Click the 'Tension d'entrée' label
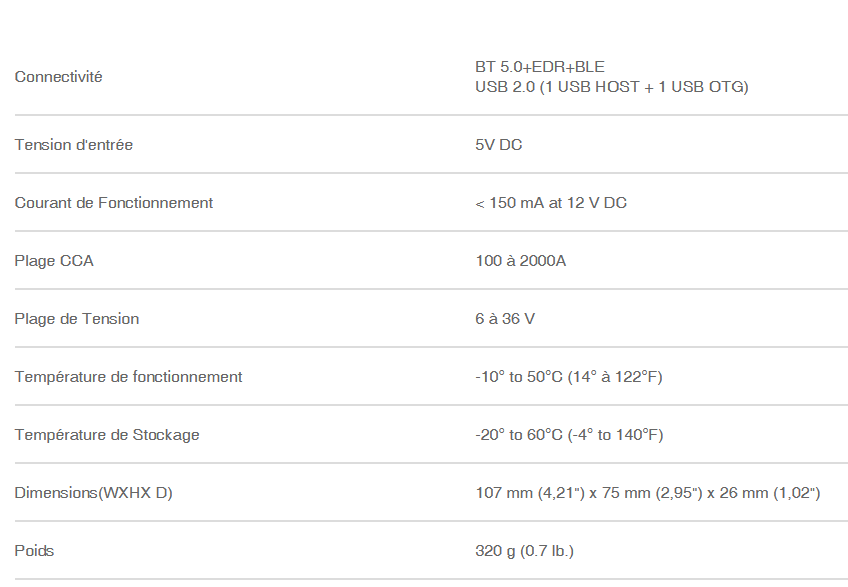Screen dimensions: 848x587 [x=74, y=145]
